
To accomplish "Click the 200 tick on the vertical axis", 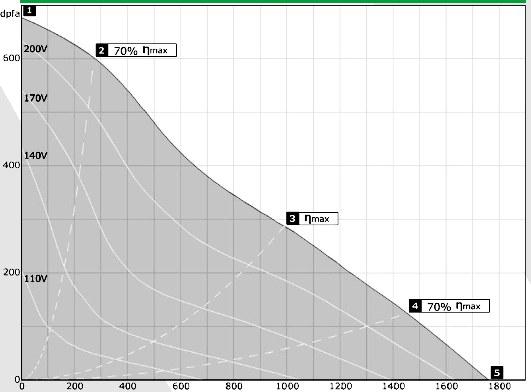I will [12, 272].
